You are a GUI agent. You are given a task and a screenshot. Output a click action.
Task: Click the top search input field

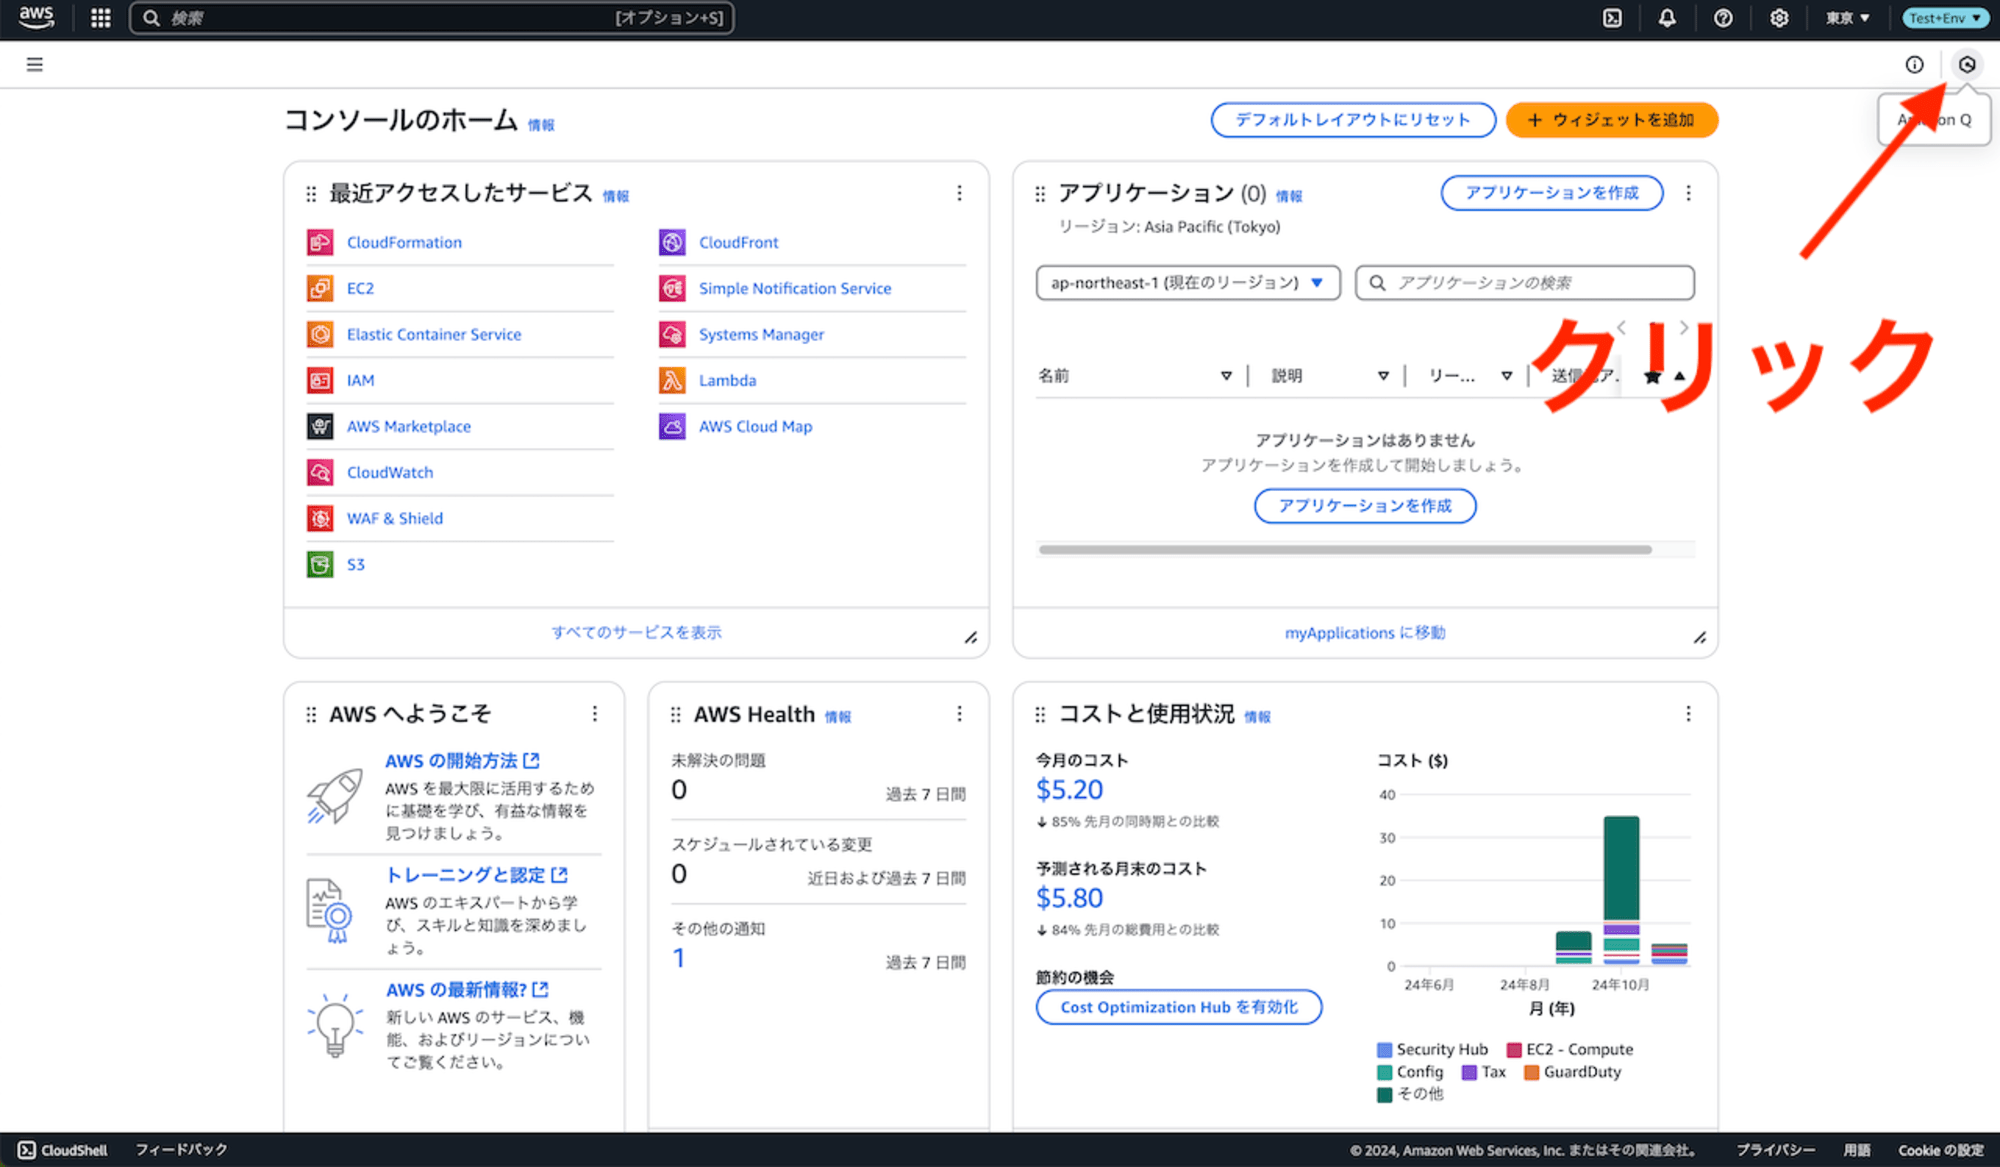point(432,18)
